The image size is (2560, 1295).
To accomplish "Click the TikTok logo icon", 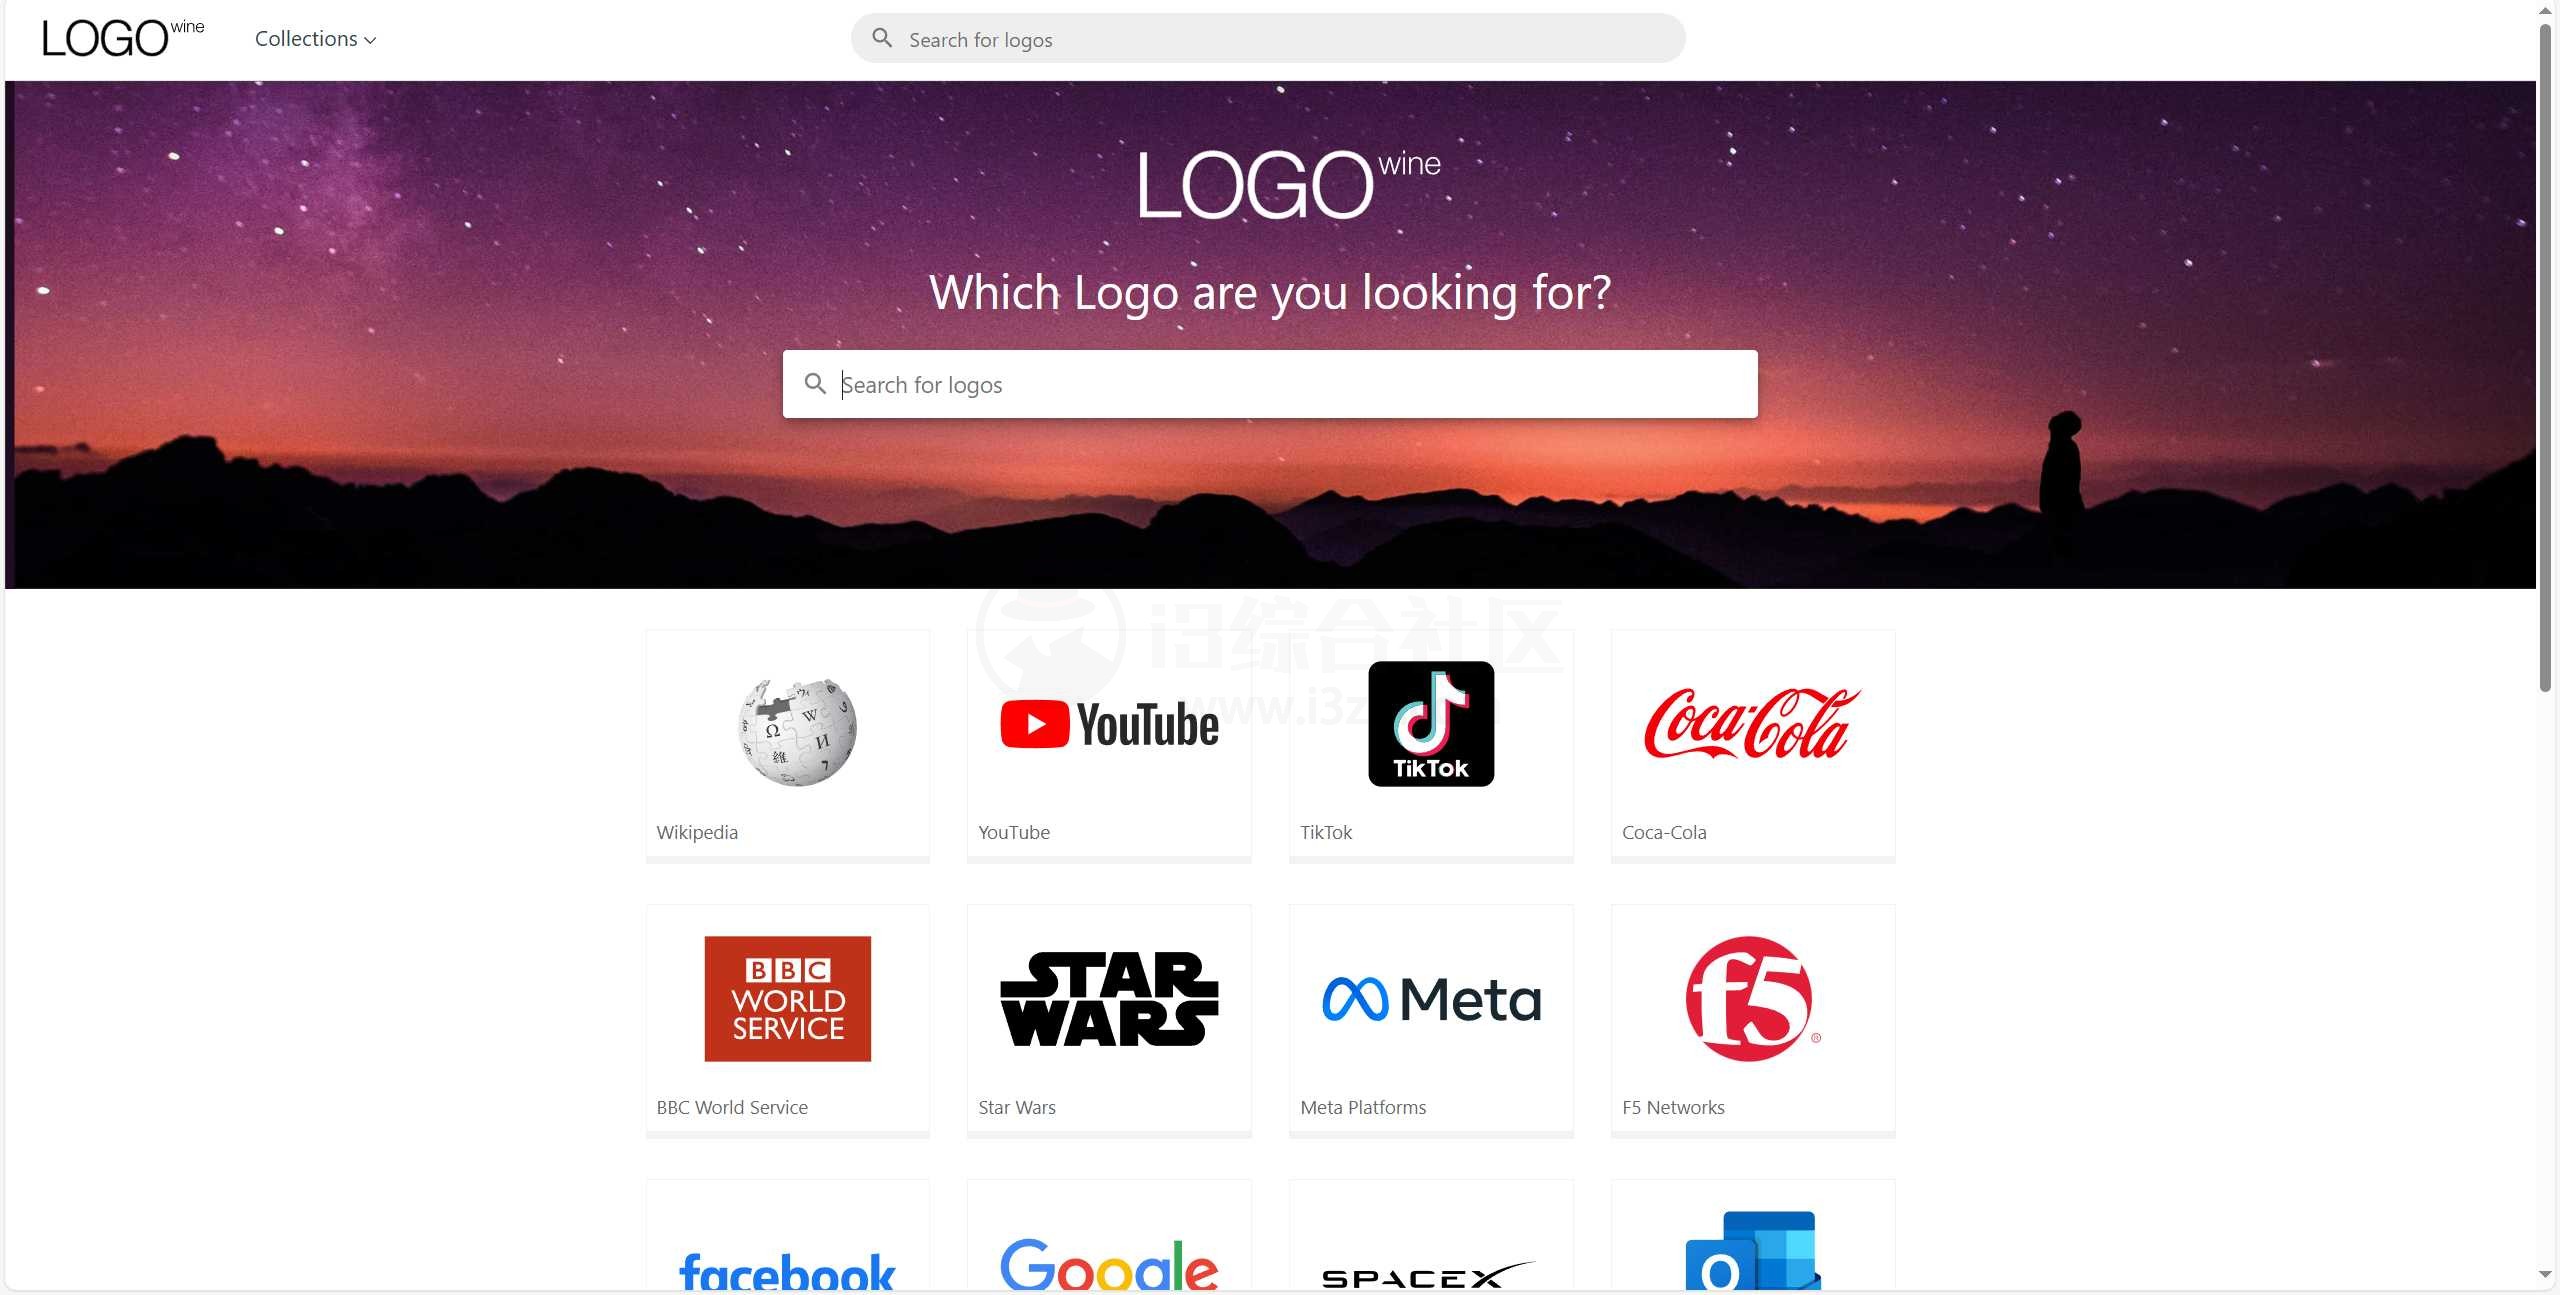I will coord(1430,722).
